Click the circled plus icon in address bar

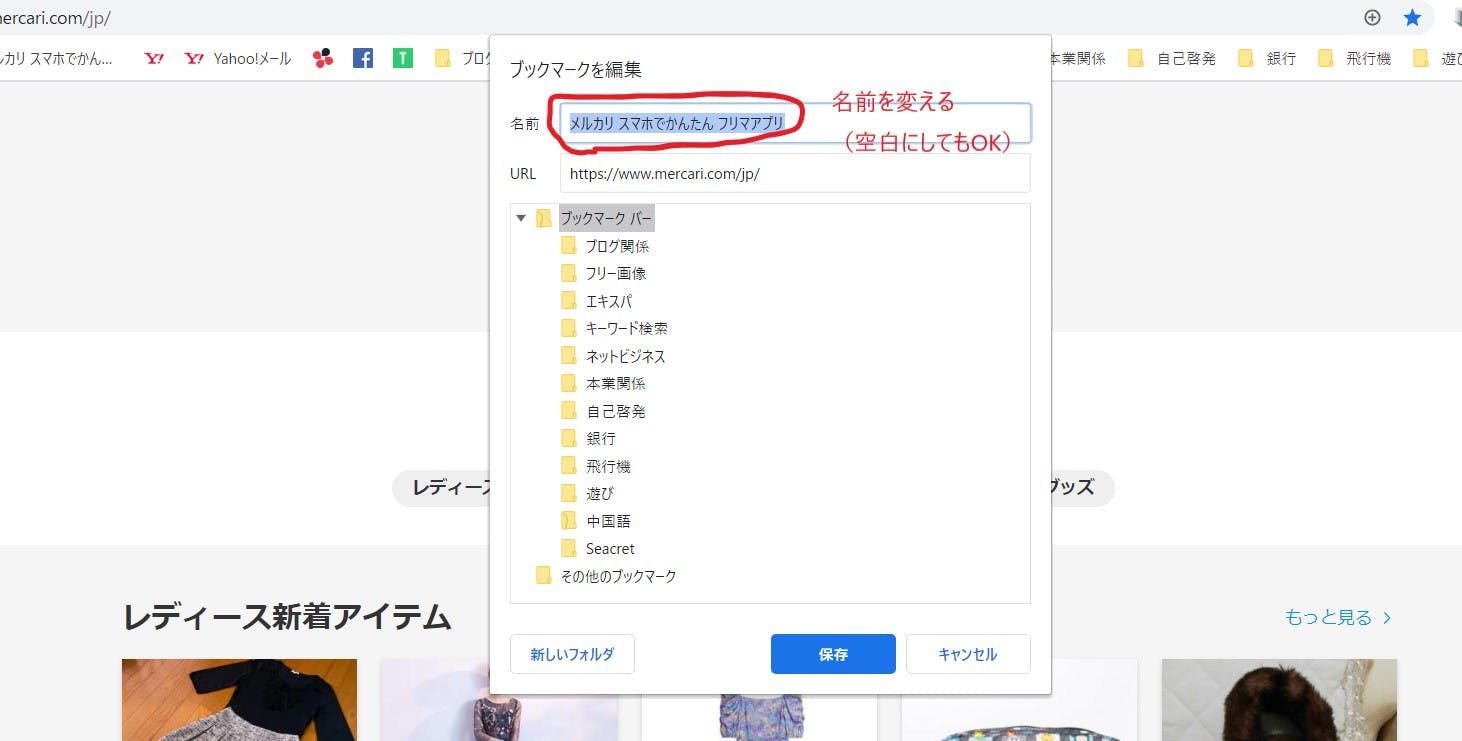point(1372,18)
